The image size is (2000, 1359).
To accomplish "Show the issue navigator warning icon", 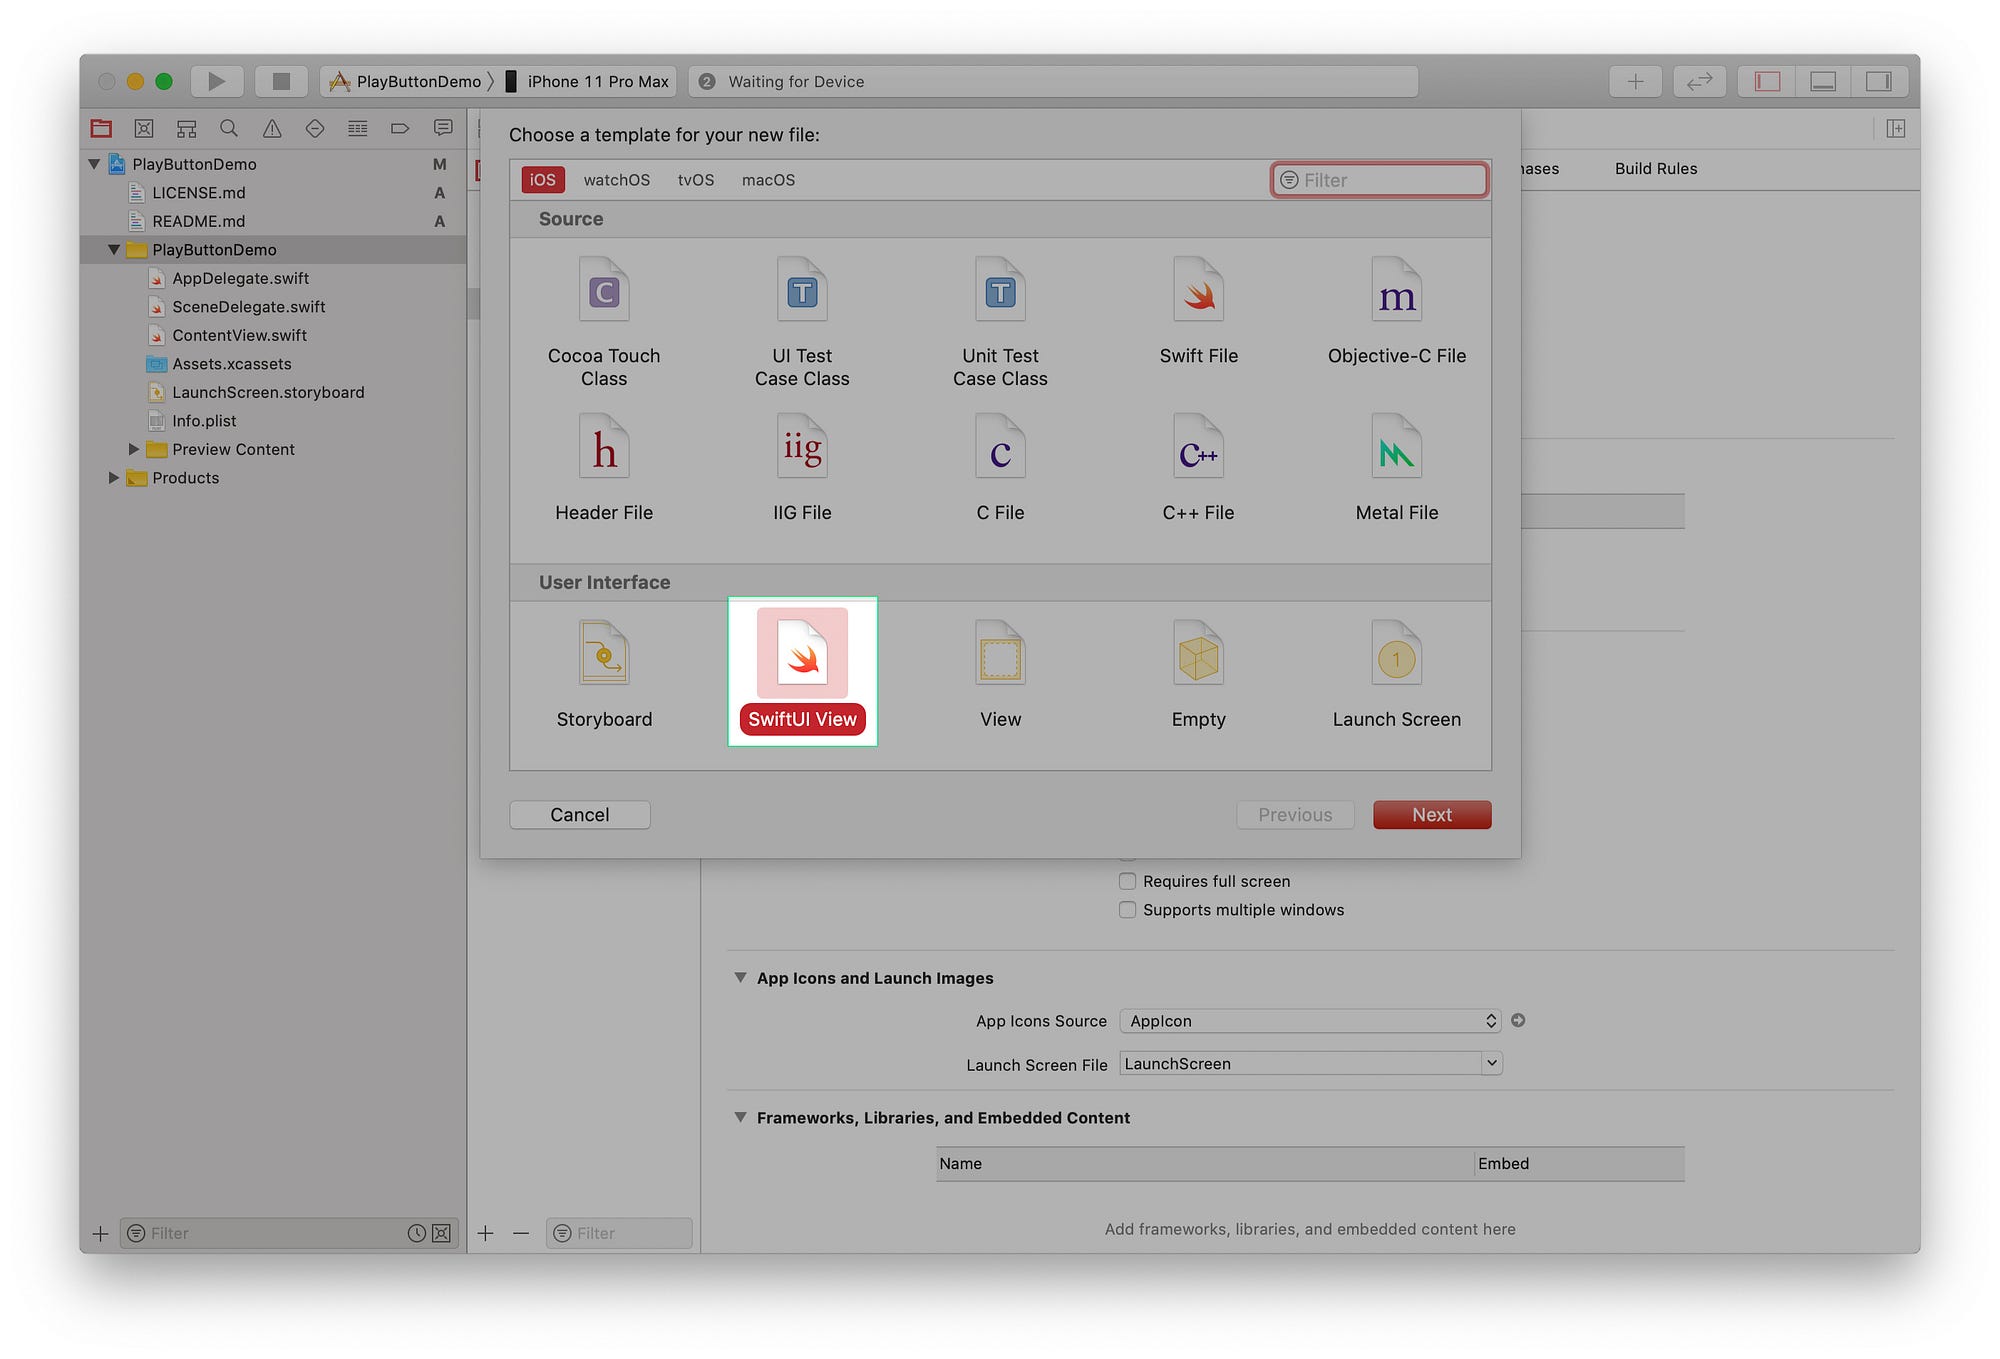I will point(272,128).
